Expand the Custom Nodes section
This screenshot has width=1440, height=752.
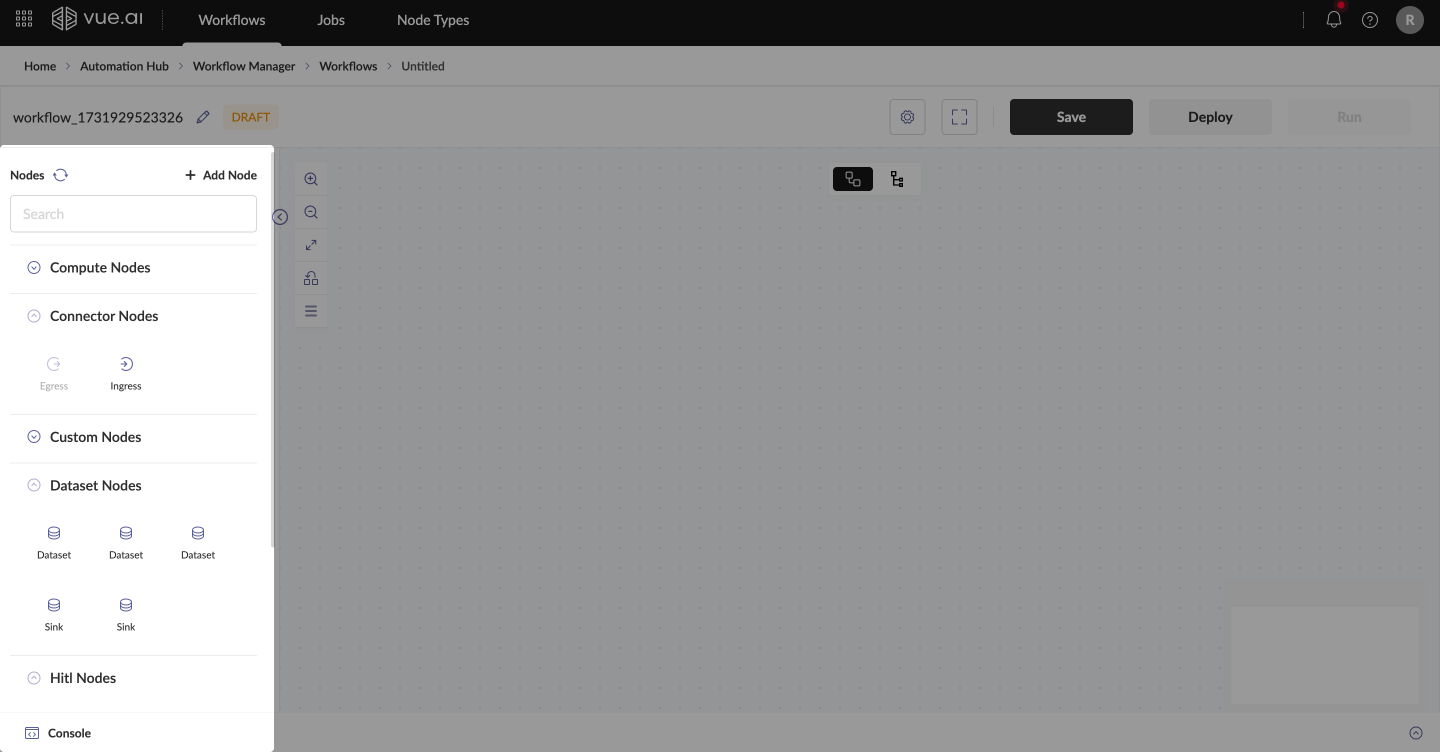click(x=34, y=437)
